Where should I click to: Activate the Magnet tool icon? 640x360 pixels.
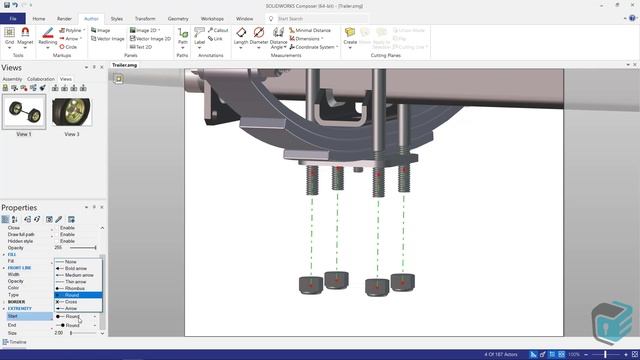25,33
